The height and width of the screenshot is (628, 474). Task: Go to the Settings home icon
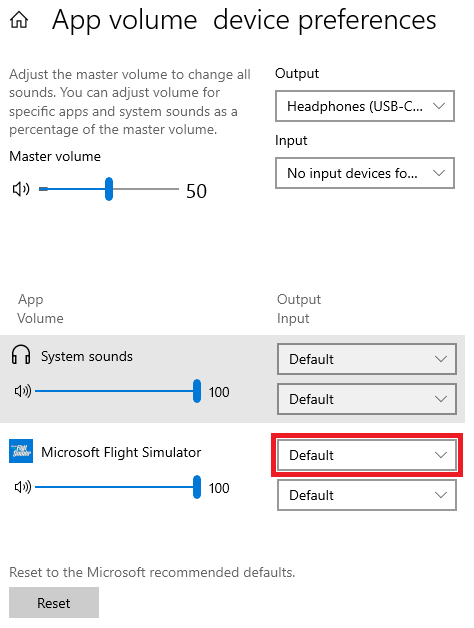(x=19, y=20)
